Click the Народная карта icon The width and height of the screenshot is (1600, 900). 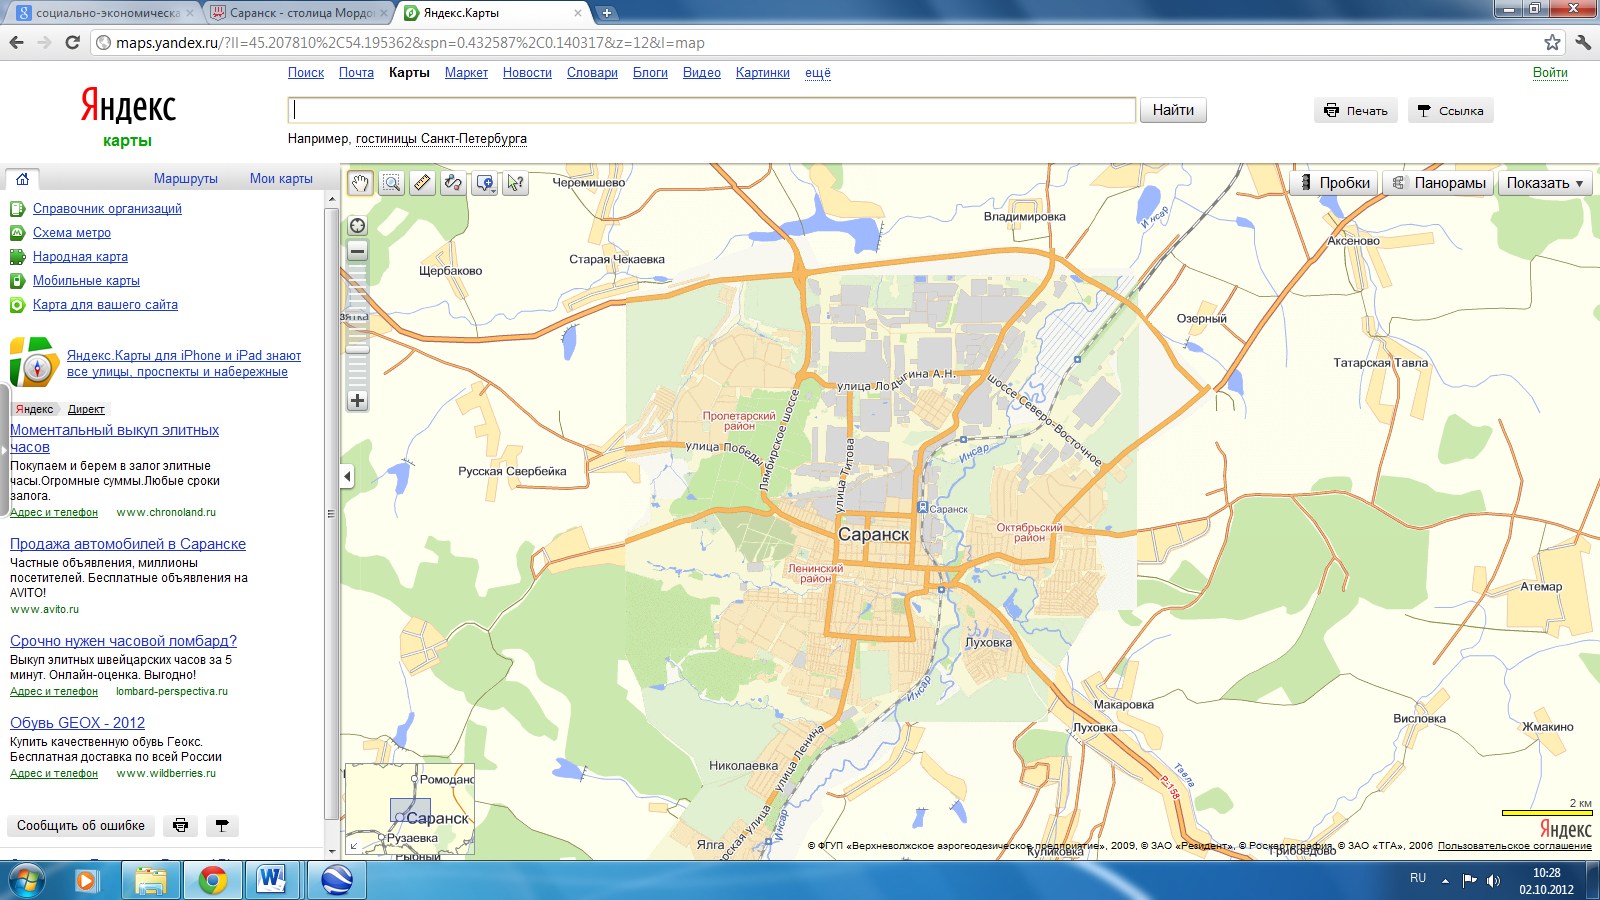tap(17, 257)
